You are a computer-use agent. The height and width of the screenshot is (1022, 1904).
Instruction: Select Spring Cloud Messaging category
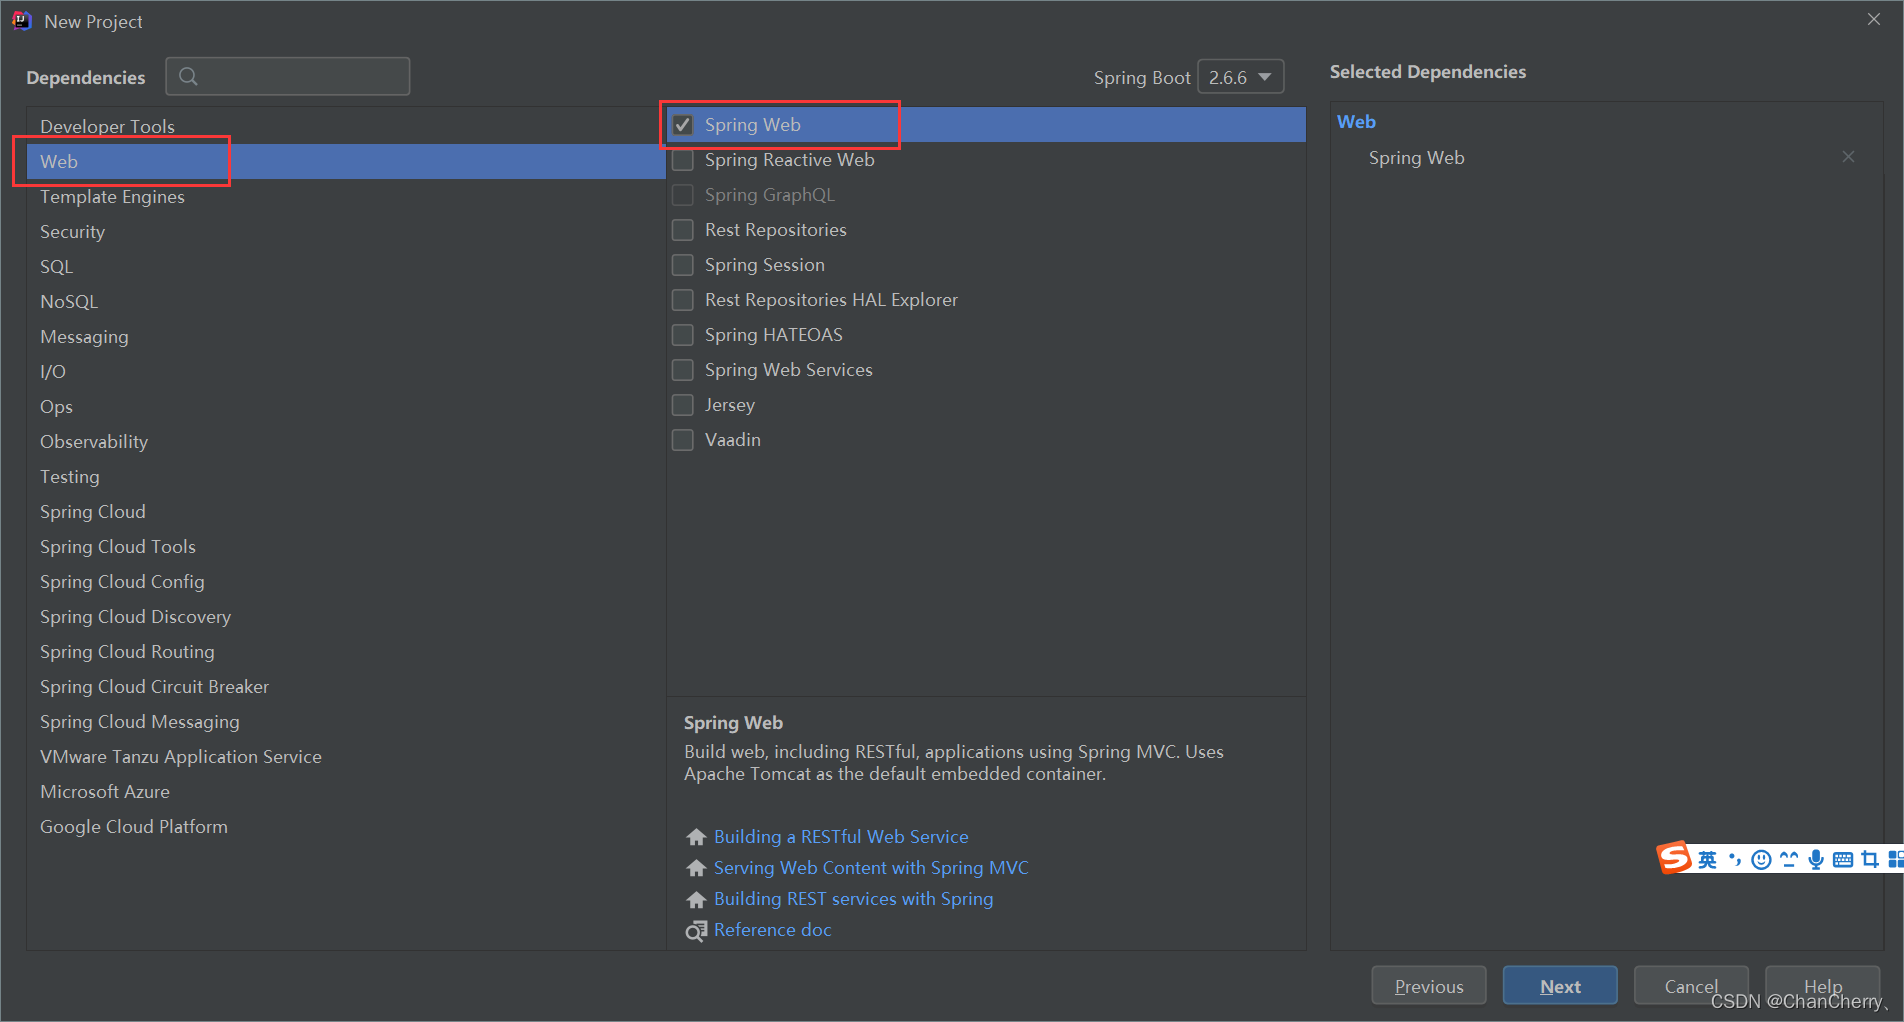346,722
